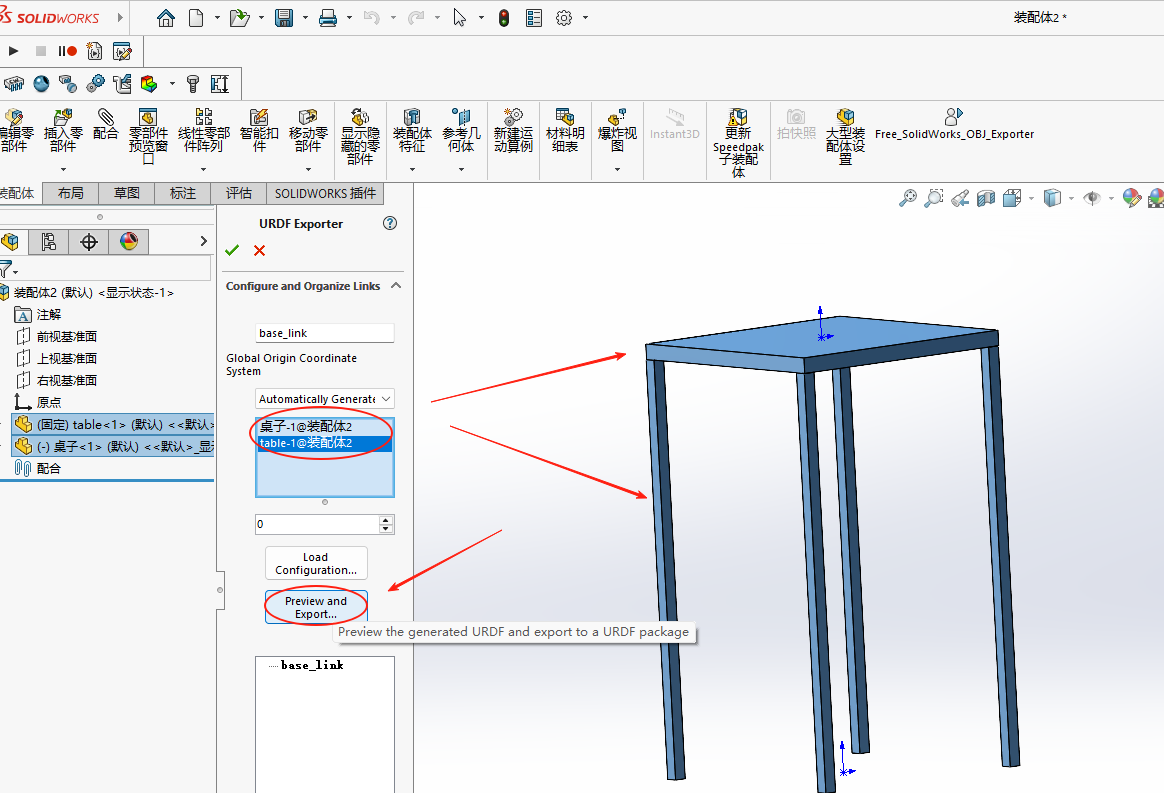The image size is (1164, 793).
Task: Open the display style dropdown
Action: pyautogui.click(x=1071, y=197)
